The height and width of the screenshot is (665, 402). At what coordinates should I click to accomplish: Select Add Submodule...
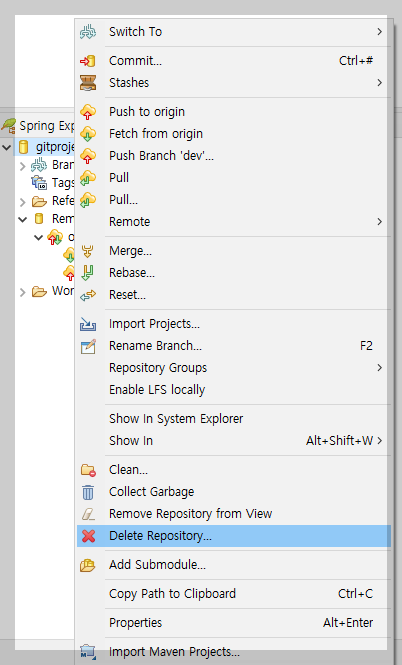(233, 564)
